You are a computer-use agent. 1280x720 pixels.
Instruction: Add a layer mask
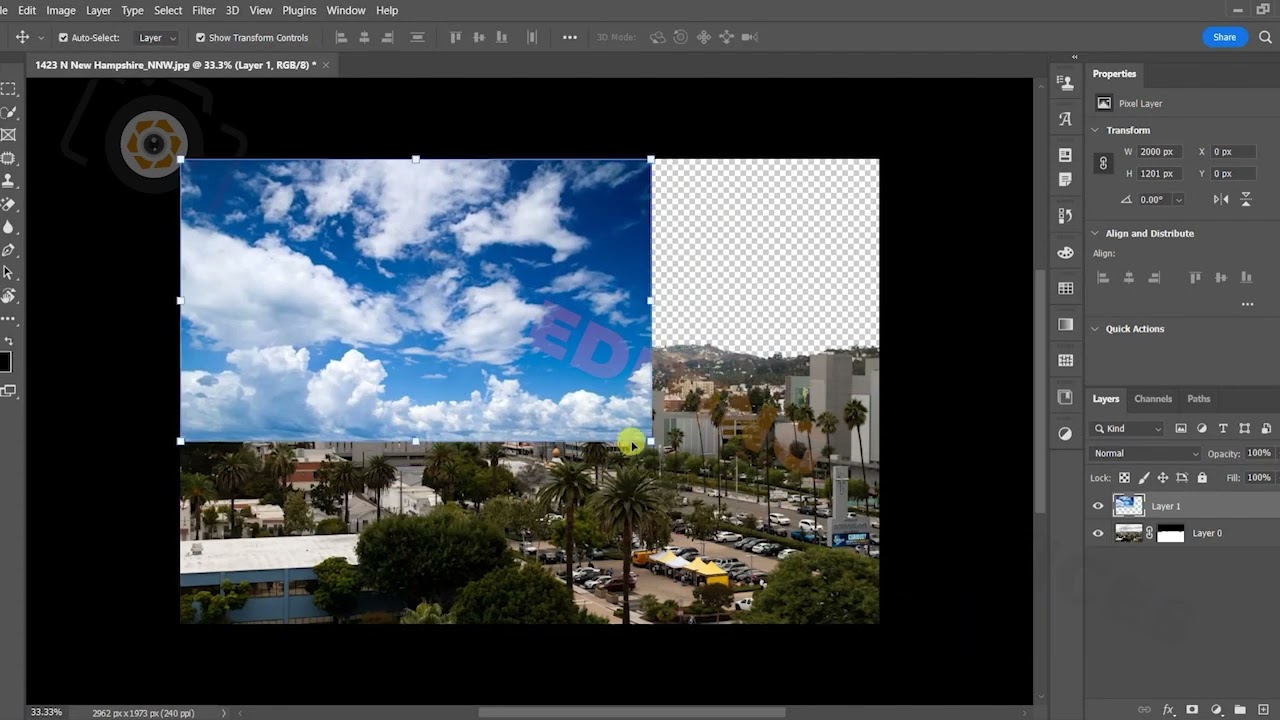[x=1192, y=709]
